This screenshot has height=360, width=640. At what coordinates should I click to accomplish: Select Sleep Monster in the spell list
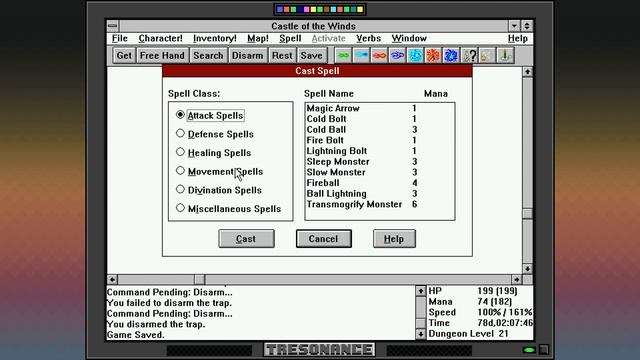[x=380, y=162]
